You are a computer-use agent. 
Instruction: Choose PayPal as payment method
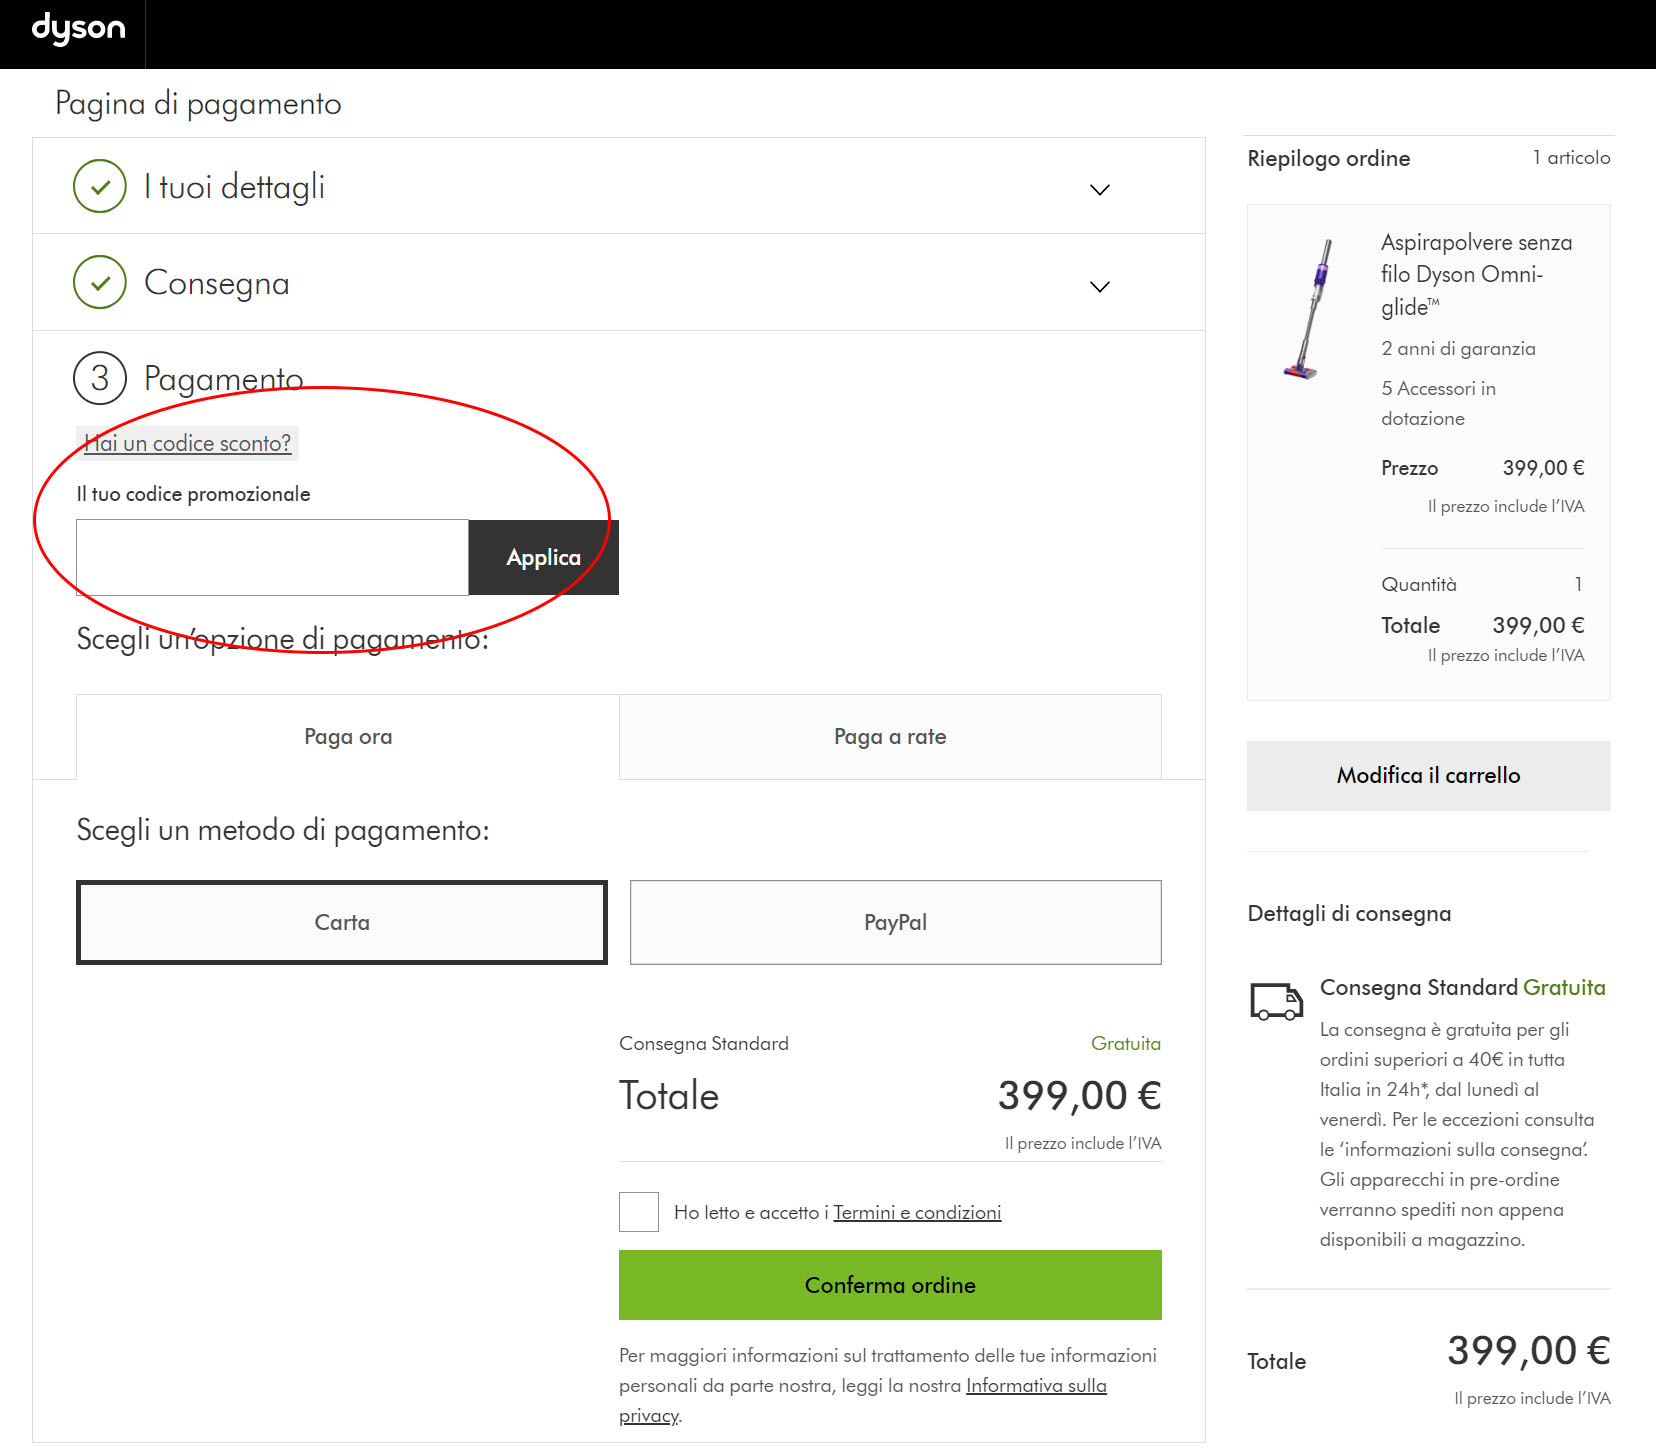(895, 922)
